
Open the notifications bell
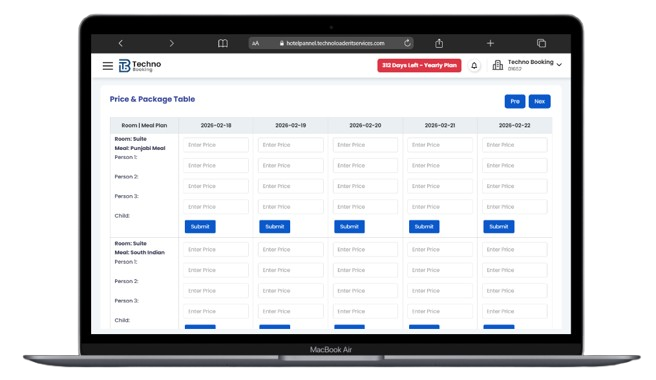[474, 66]
